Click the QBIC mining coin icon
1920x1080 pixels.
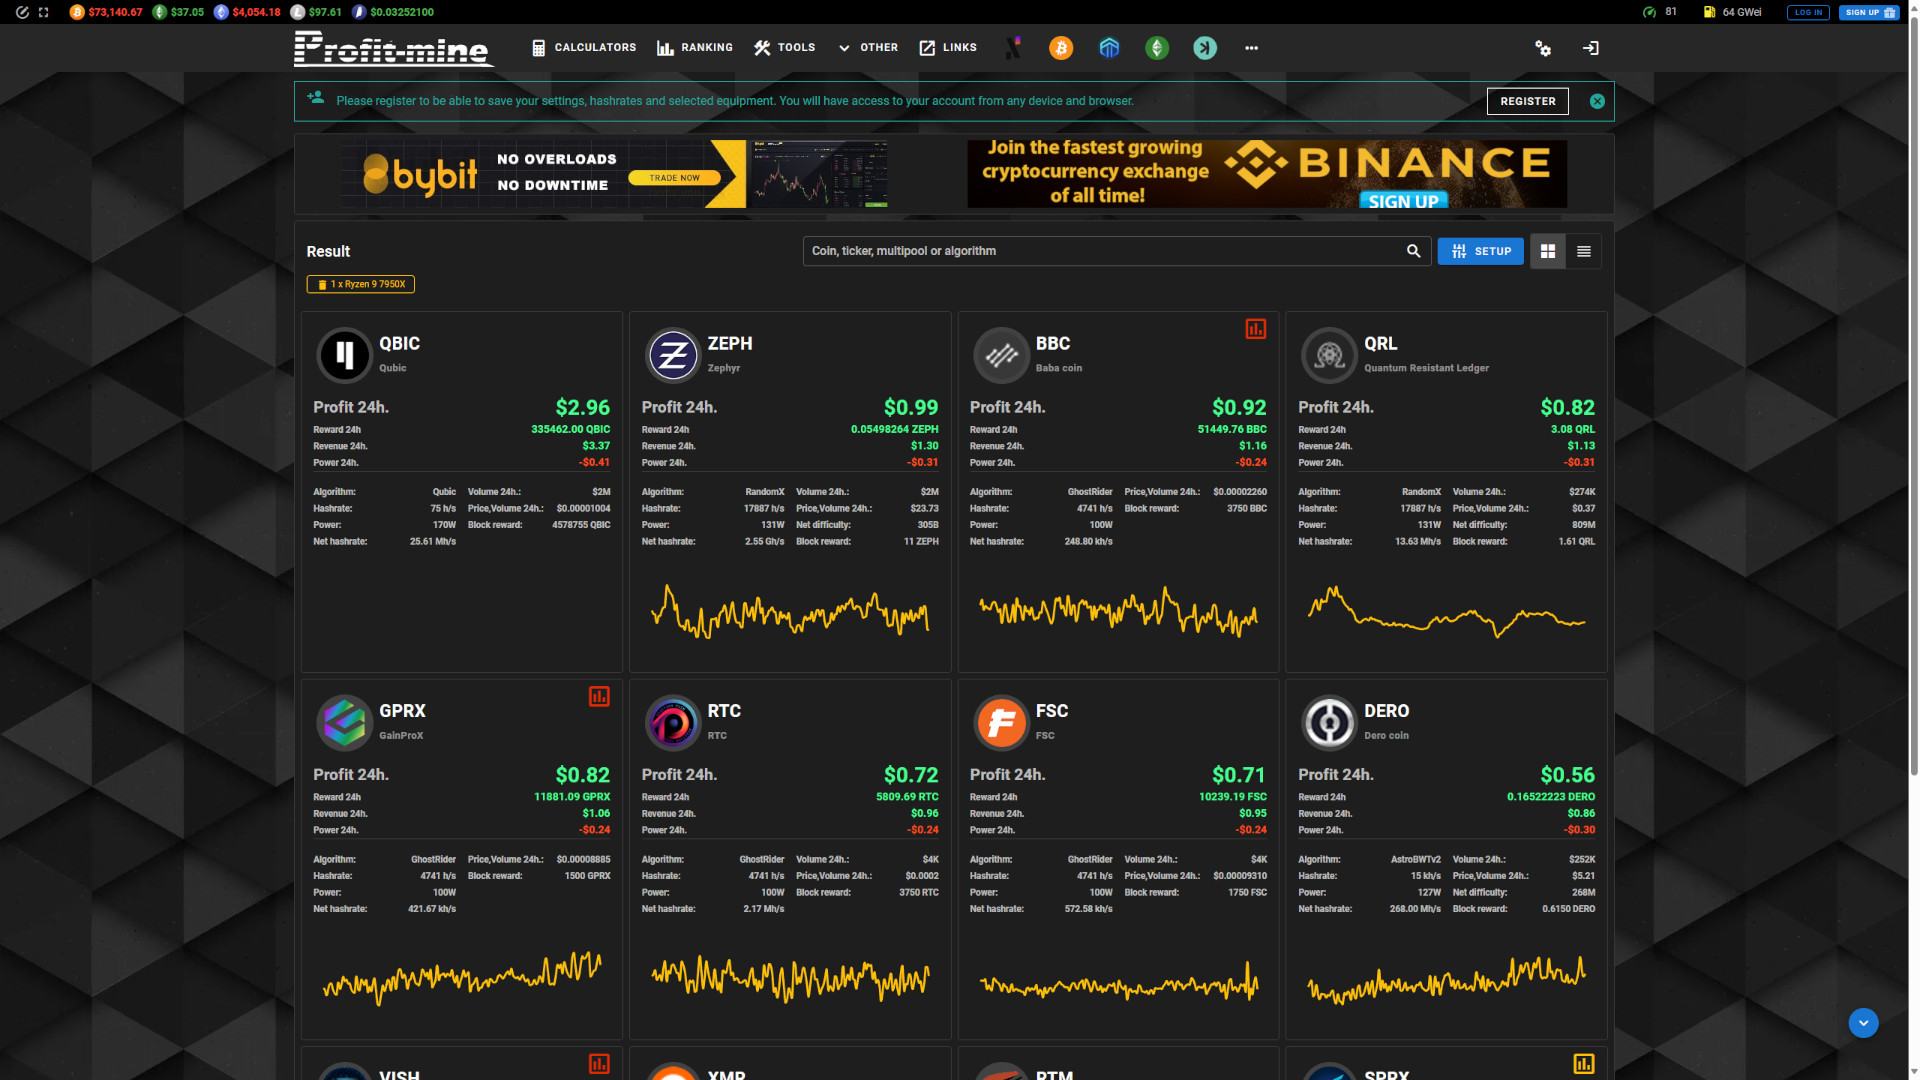[343, 355]
